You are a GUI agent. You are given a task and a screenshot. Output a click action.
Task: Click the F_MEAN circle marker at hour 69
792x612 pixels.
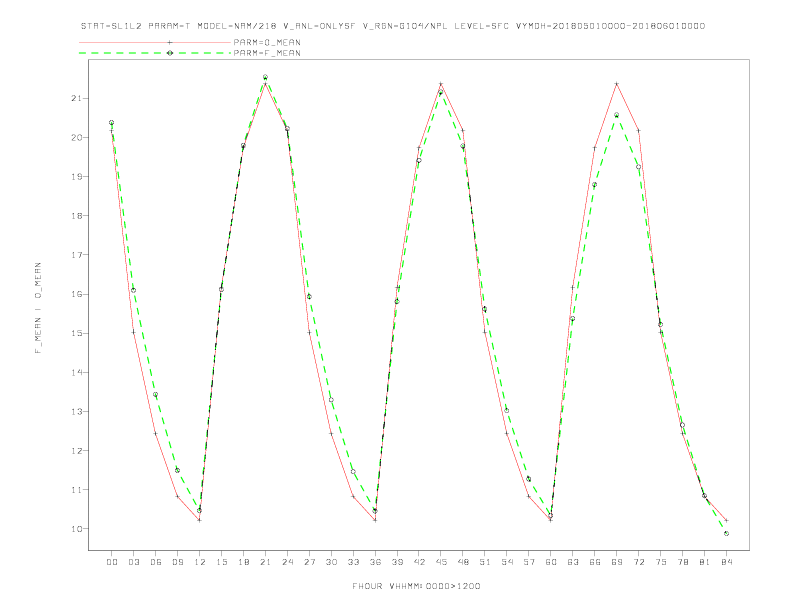[616, 115]
